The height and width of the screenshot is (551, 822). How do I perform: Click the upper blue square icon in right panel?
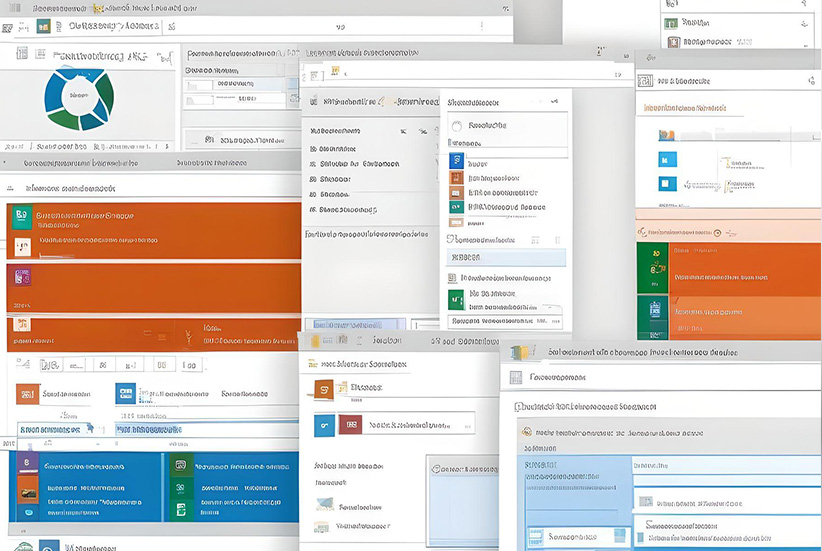click(667, 158)
